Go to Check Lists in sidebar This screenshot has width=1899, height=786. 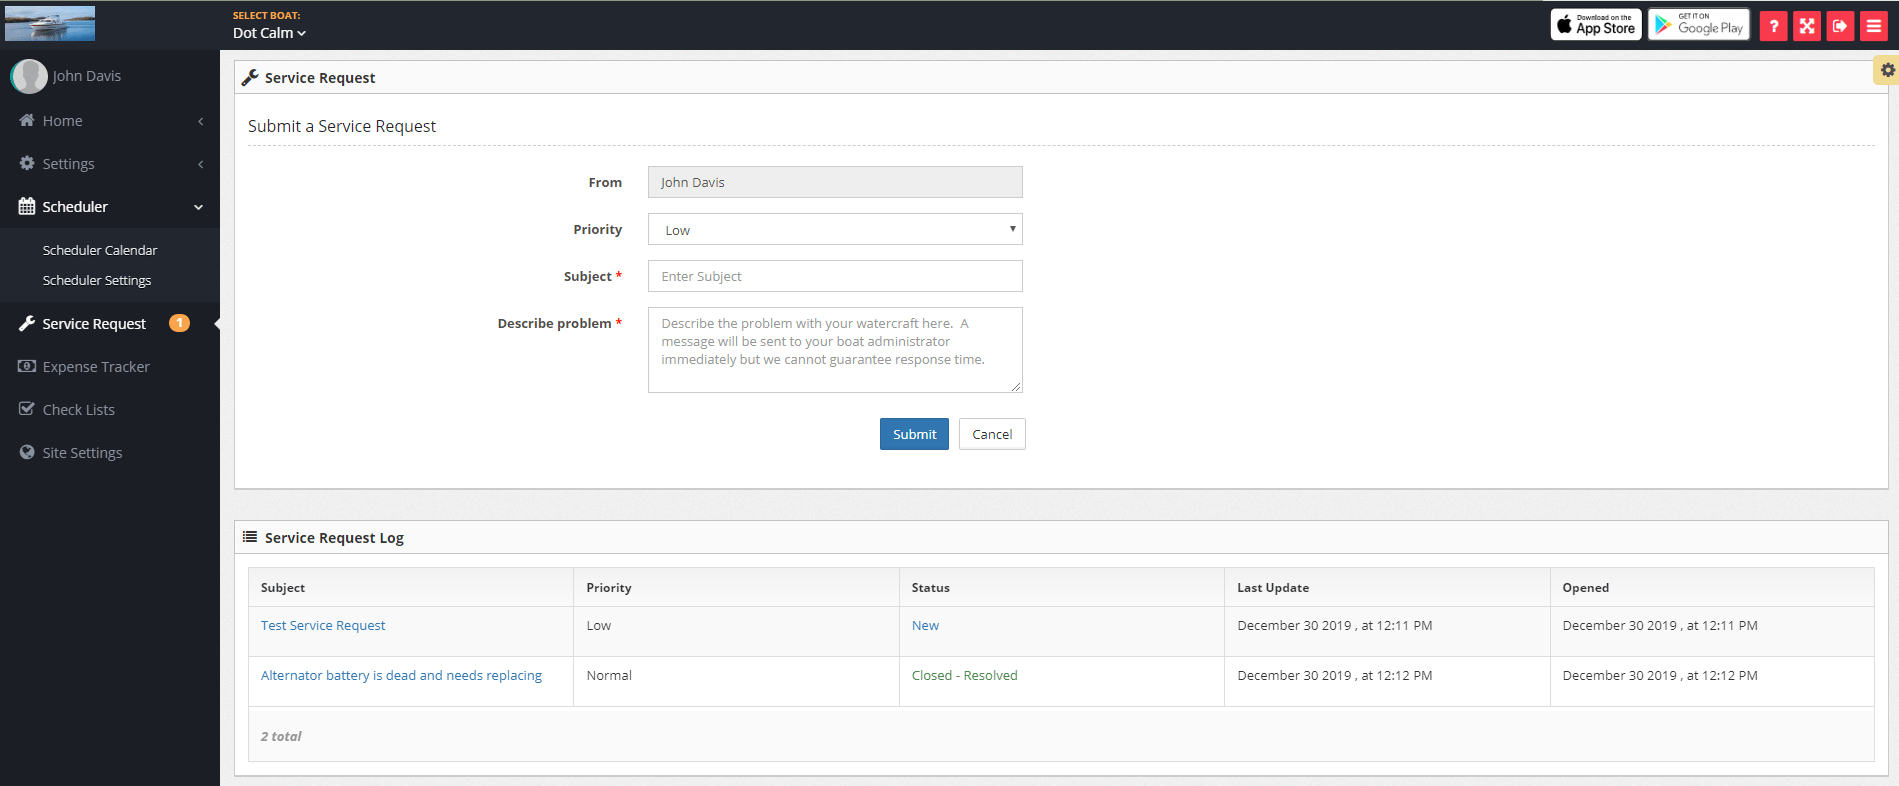(x=78, y=410)
